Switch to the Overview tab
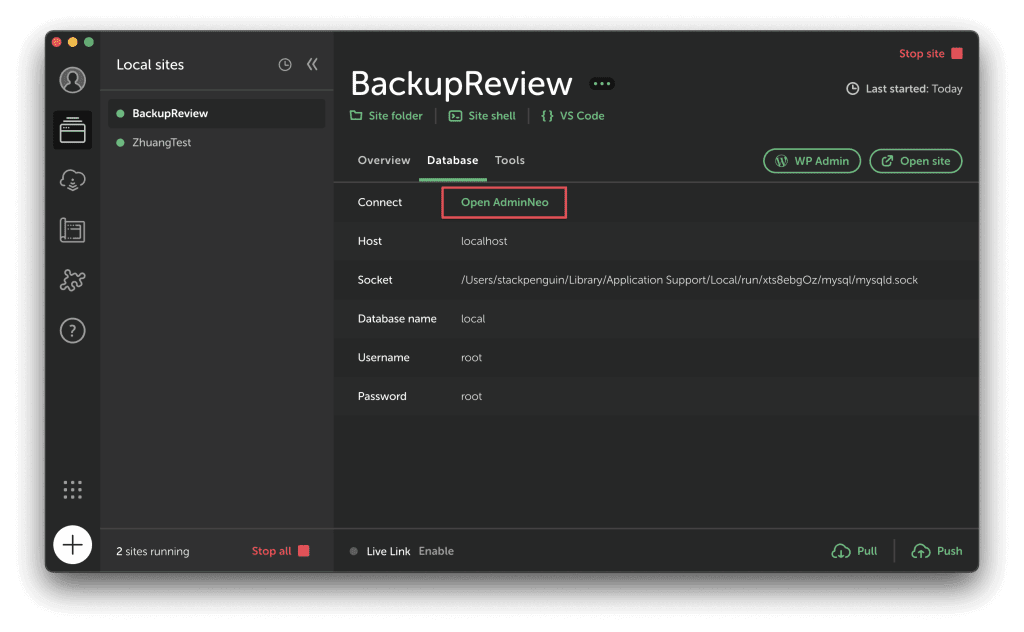1024x632 pixels. tap(384, 160)
